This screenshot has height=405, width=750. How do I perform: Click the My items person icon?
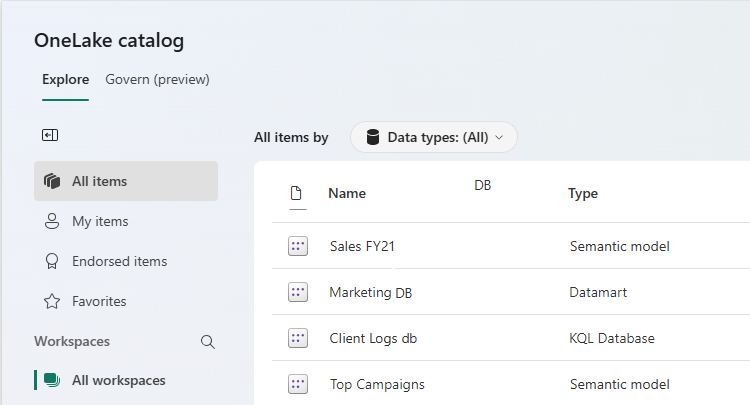tap(52, 221)
